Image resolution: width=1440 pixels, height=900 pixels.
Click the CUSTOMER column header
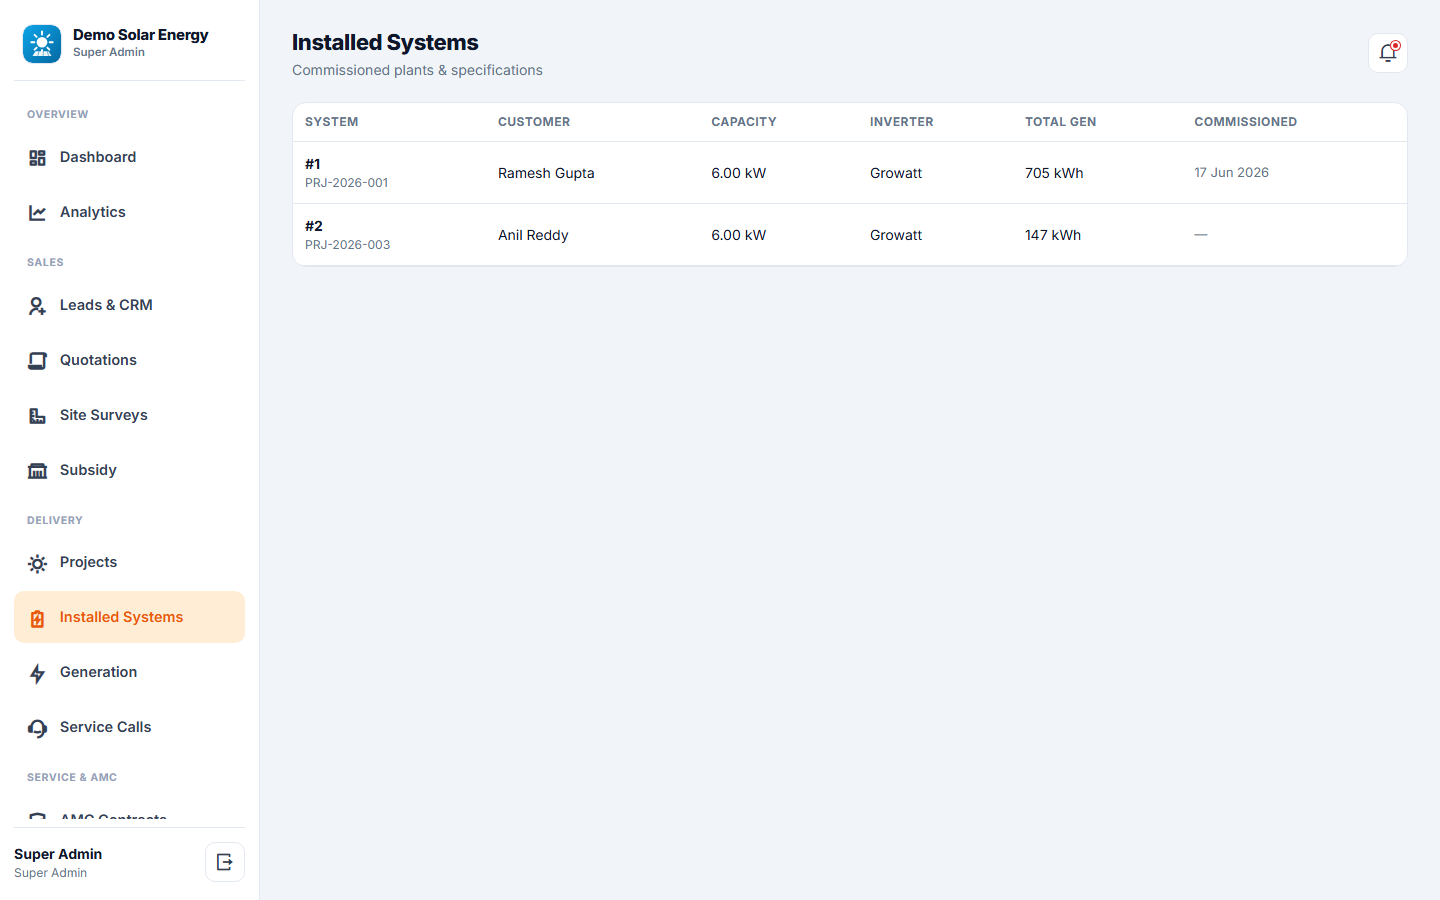click(534, 122)
